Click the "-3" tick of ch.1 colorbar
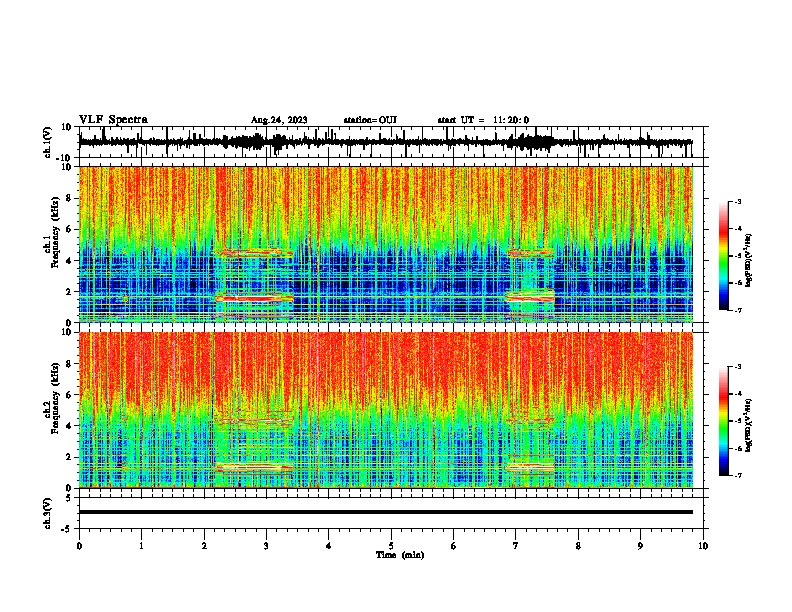Viewport: 792px width, 612px height. tap(737, 201)
